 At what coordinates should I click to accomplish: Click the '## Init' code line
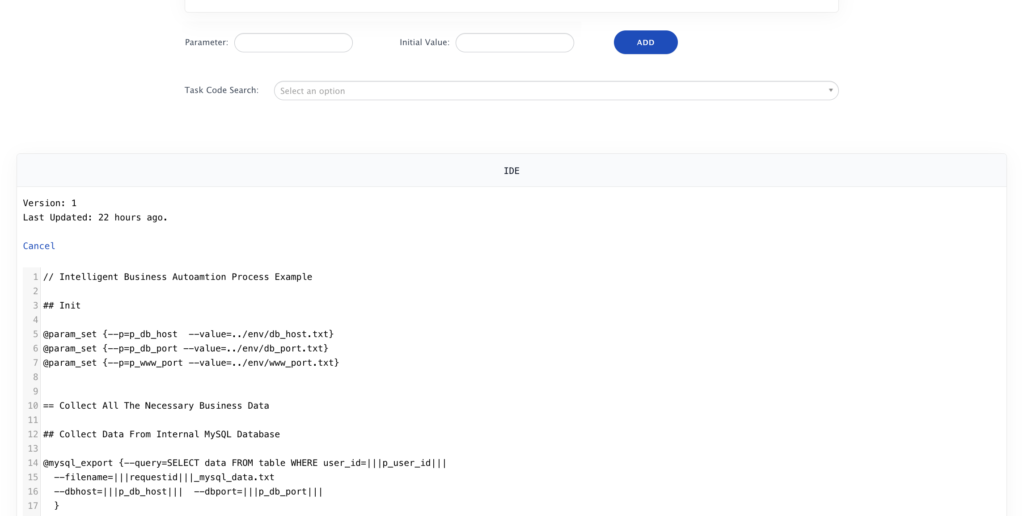(62, 305)
